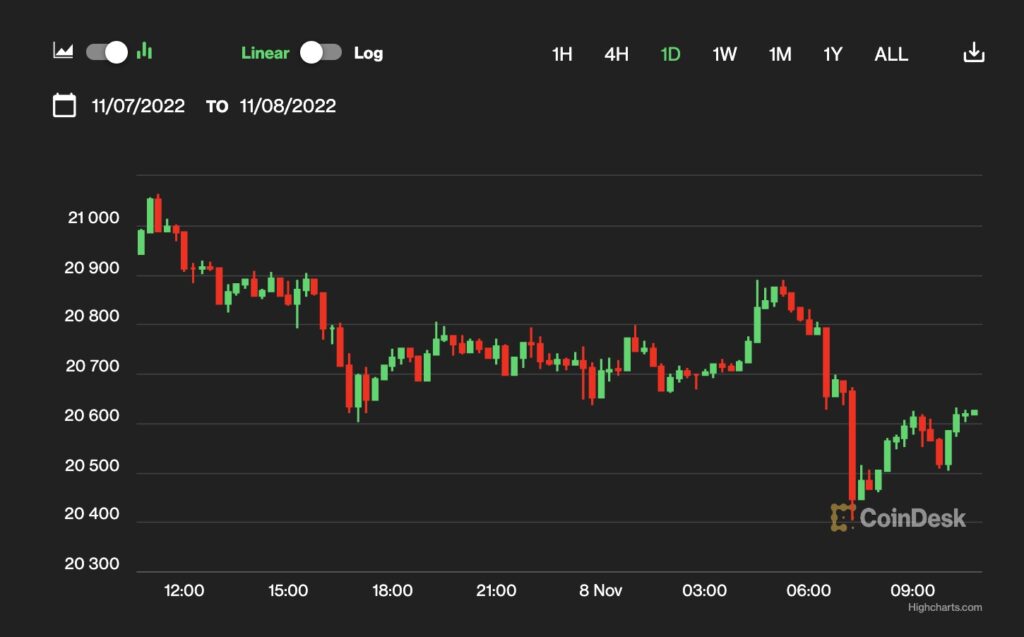
Task: Click the 20 400 price axis label
Action: click(92, 514)
